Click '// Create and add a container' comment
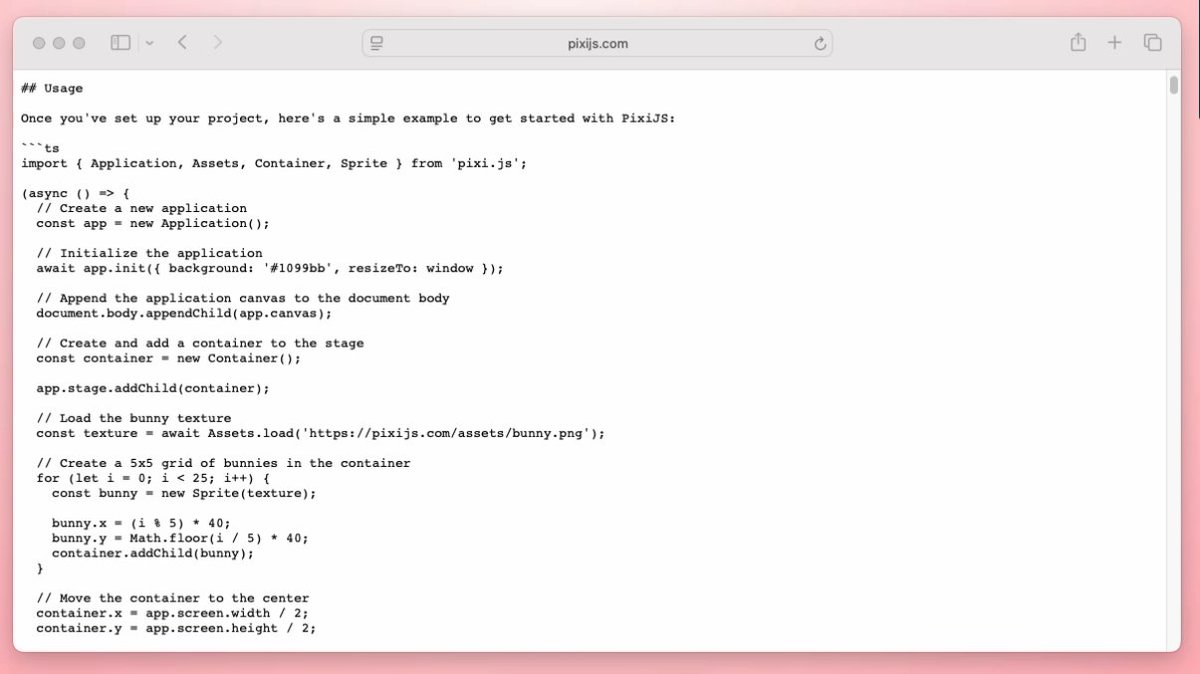This screenshot has width=1200, height=674. [200, 343]
